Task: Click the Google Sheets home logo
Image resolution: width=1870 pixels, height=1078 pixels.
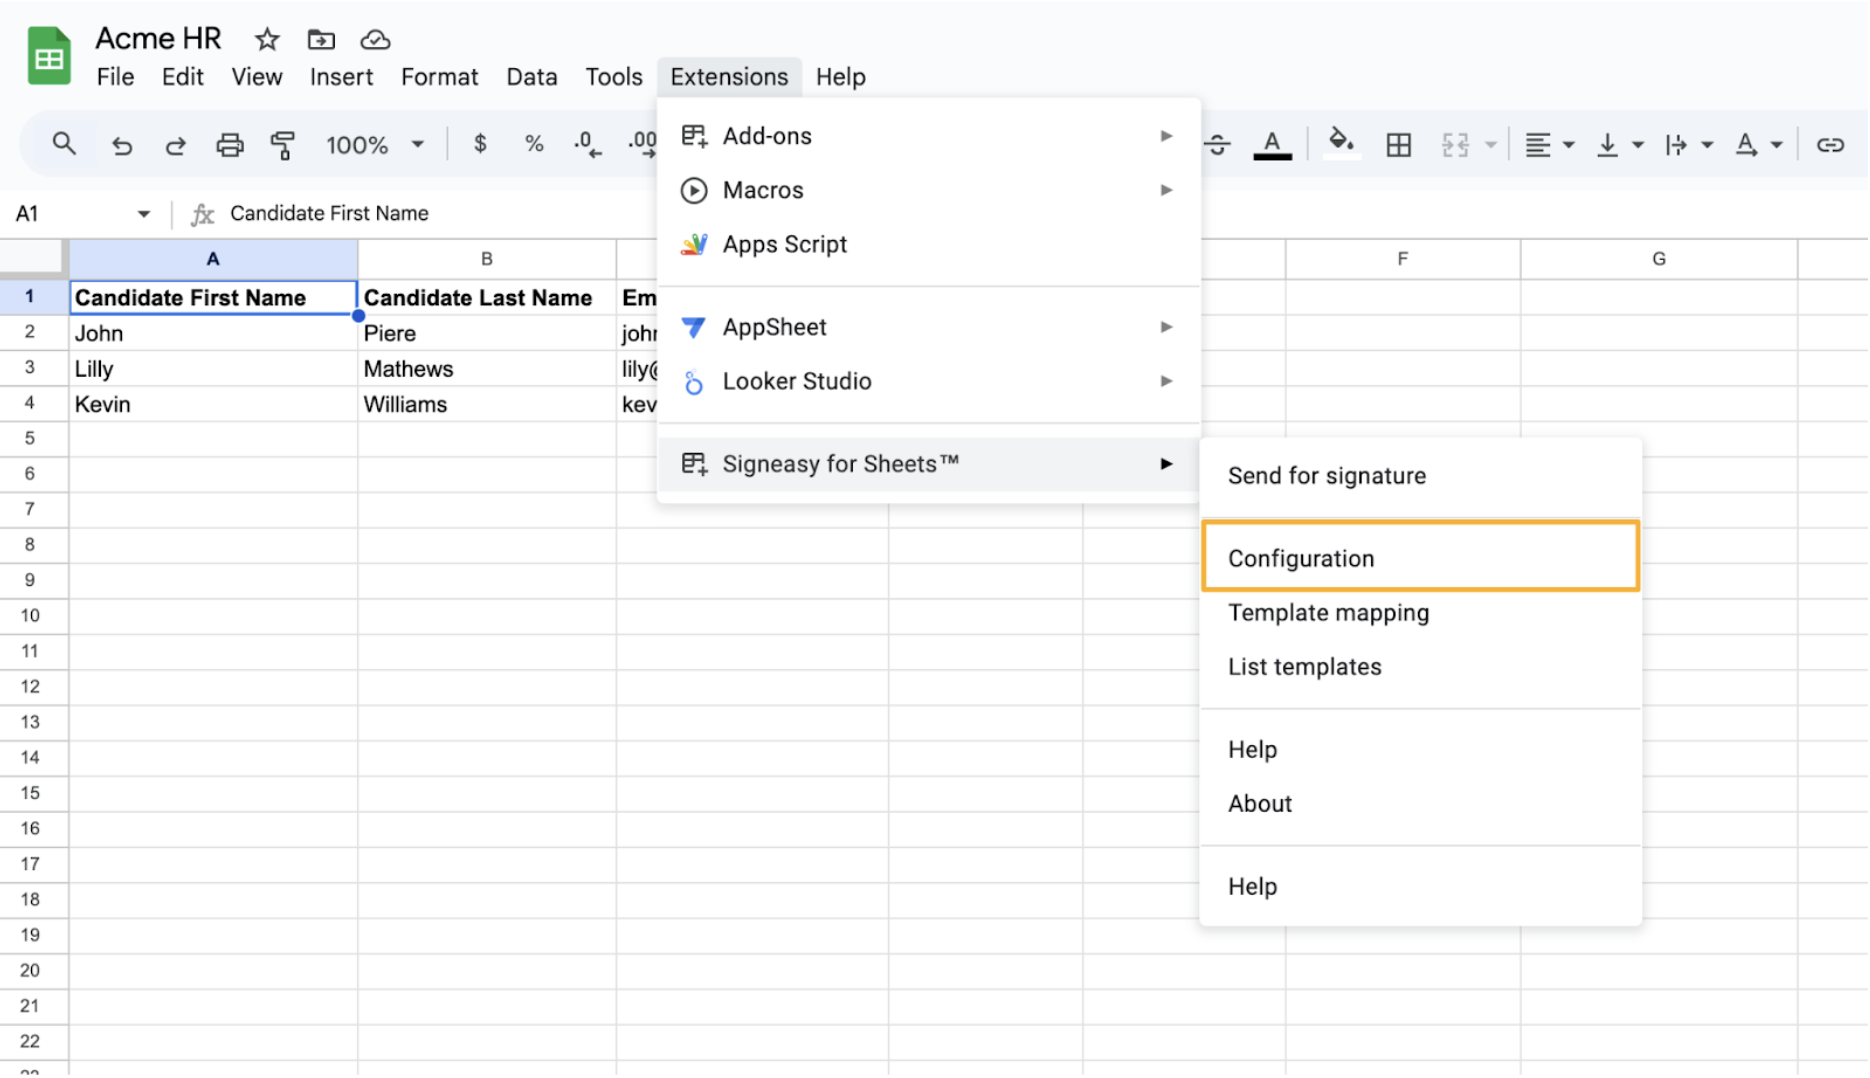Action: (49, 57)
